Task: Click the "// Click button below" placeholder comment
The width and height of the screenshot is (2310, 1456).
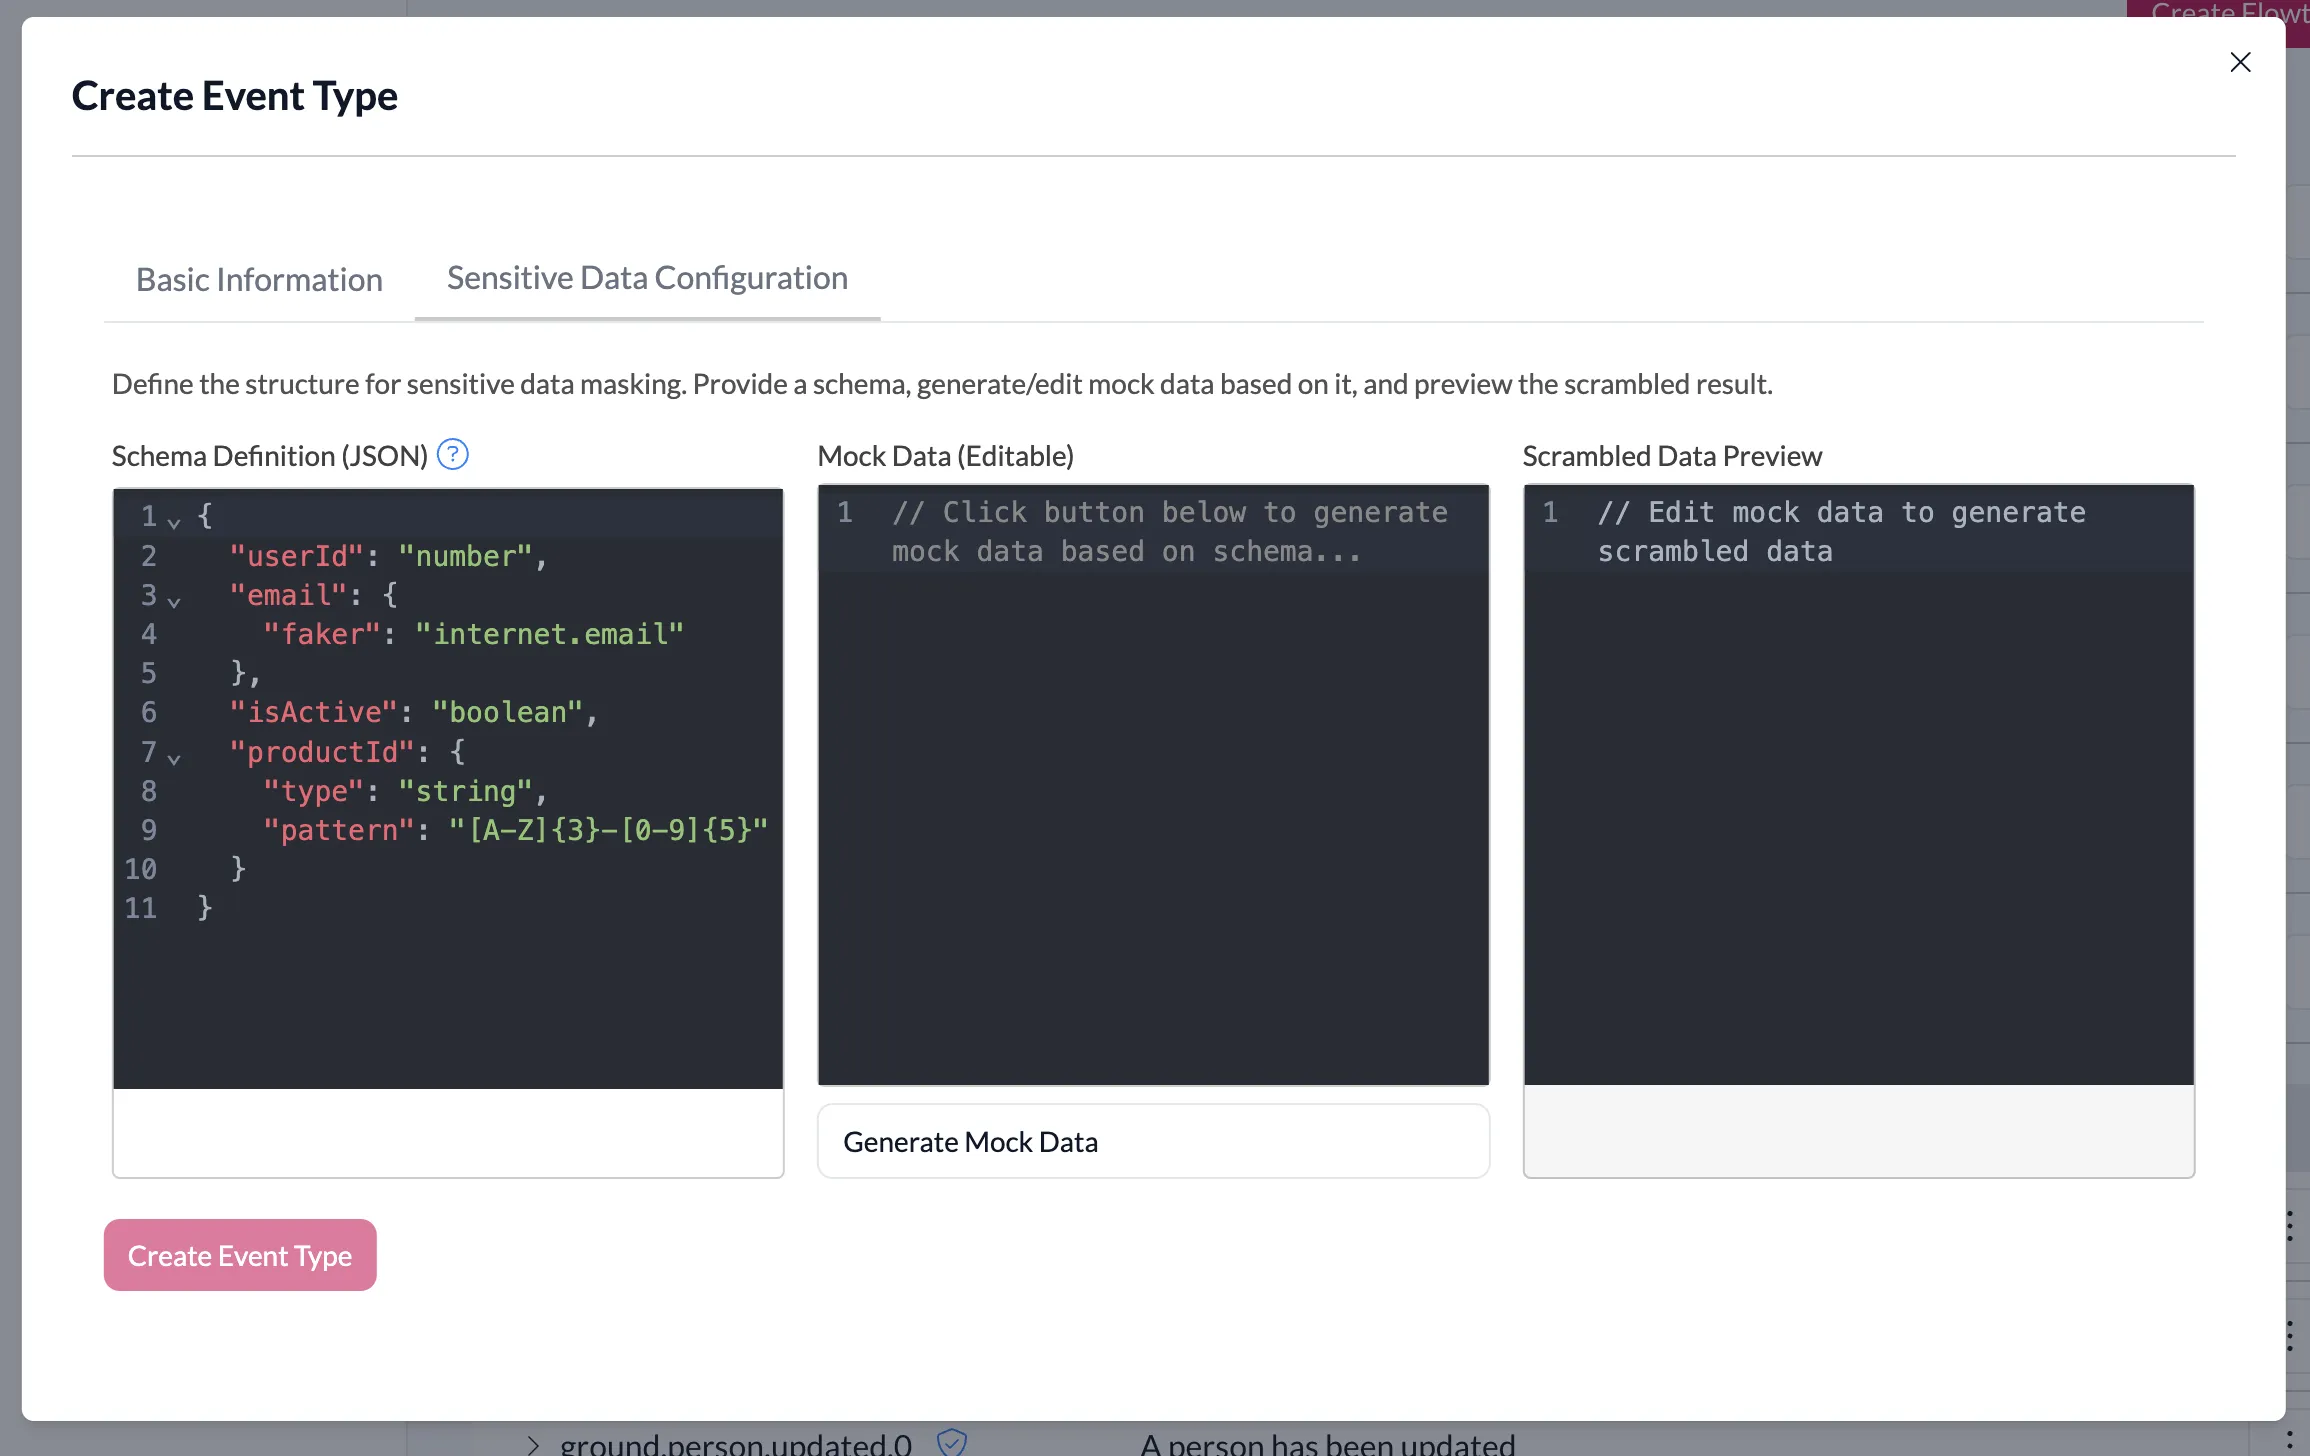Action: tap(1170, 532)
